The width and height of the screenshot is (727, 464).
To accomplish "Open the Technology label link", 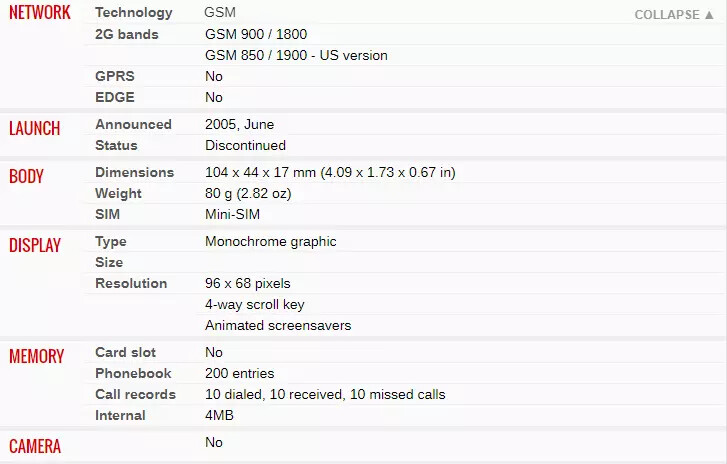I will click(x=134, y=13).
